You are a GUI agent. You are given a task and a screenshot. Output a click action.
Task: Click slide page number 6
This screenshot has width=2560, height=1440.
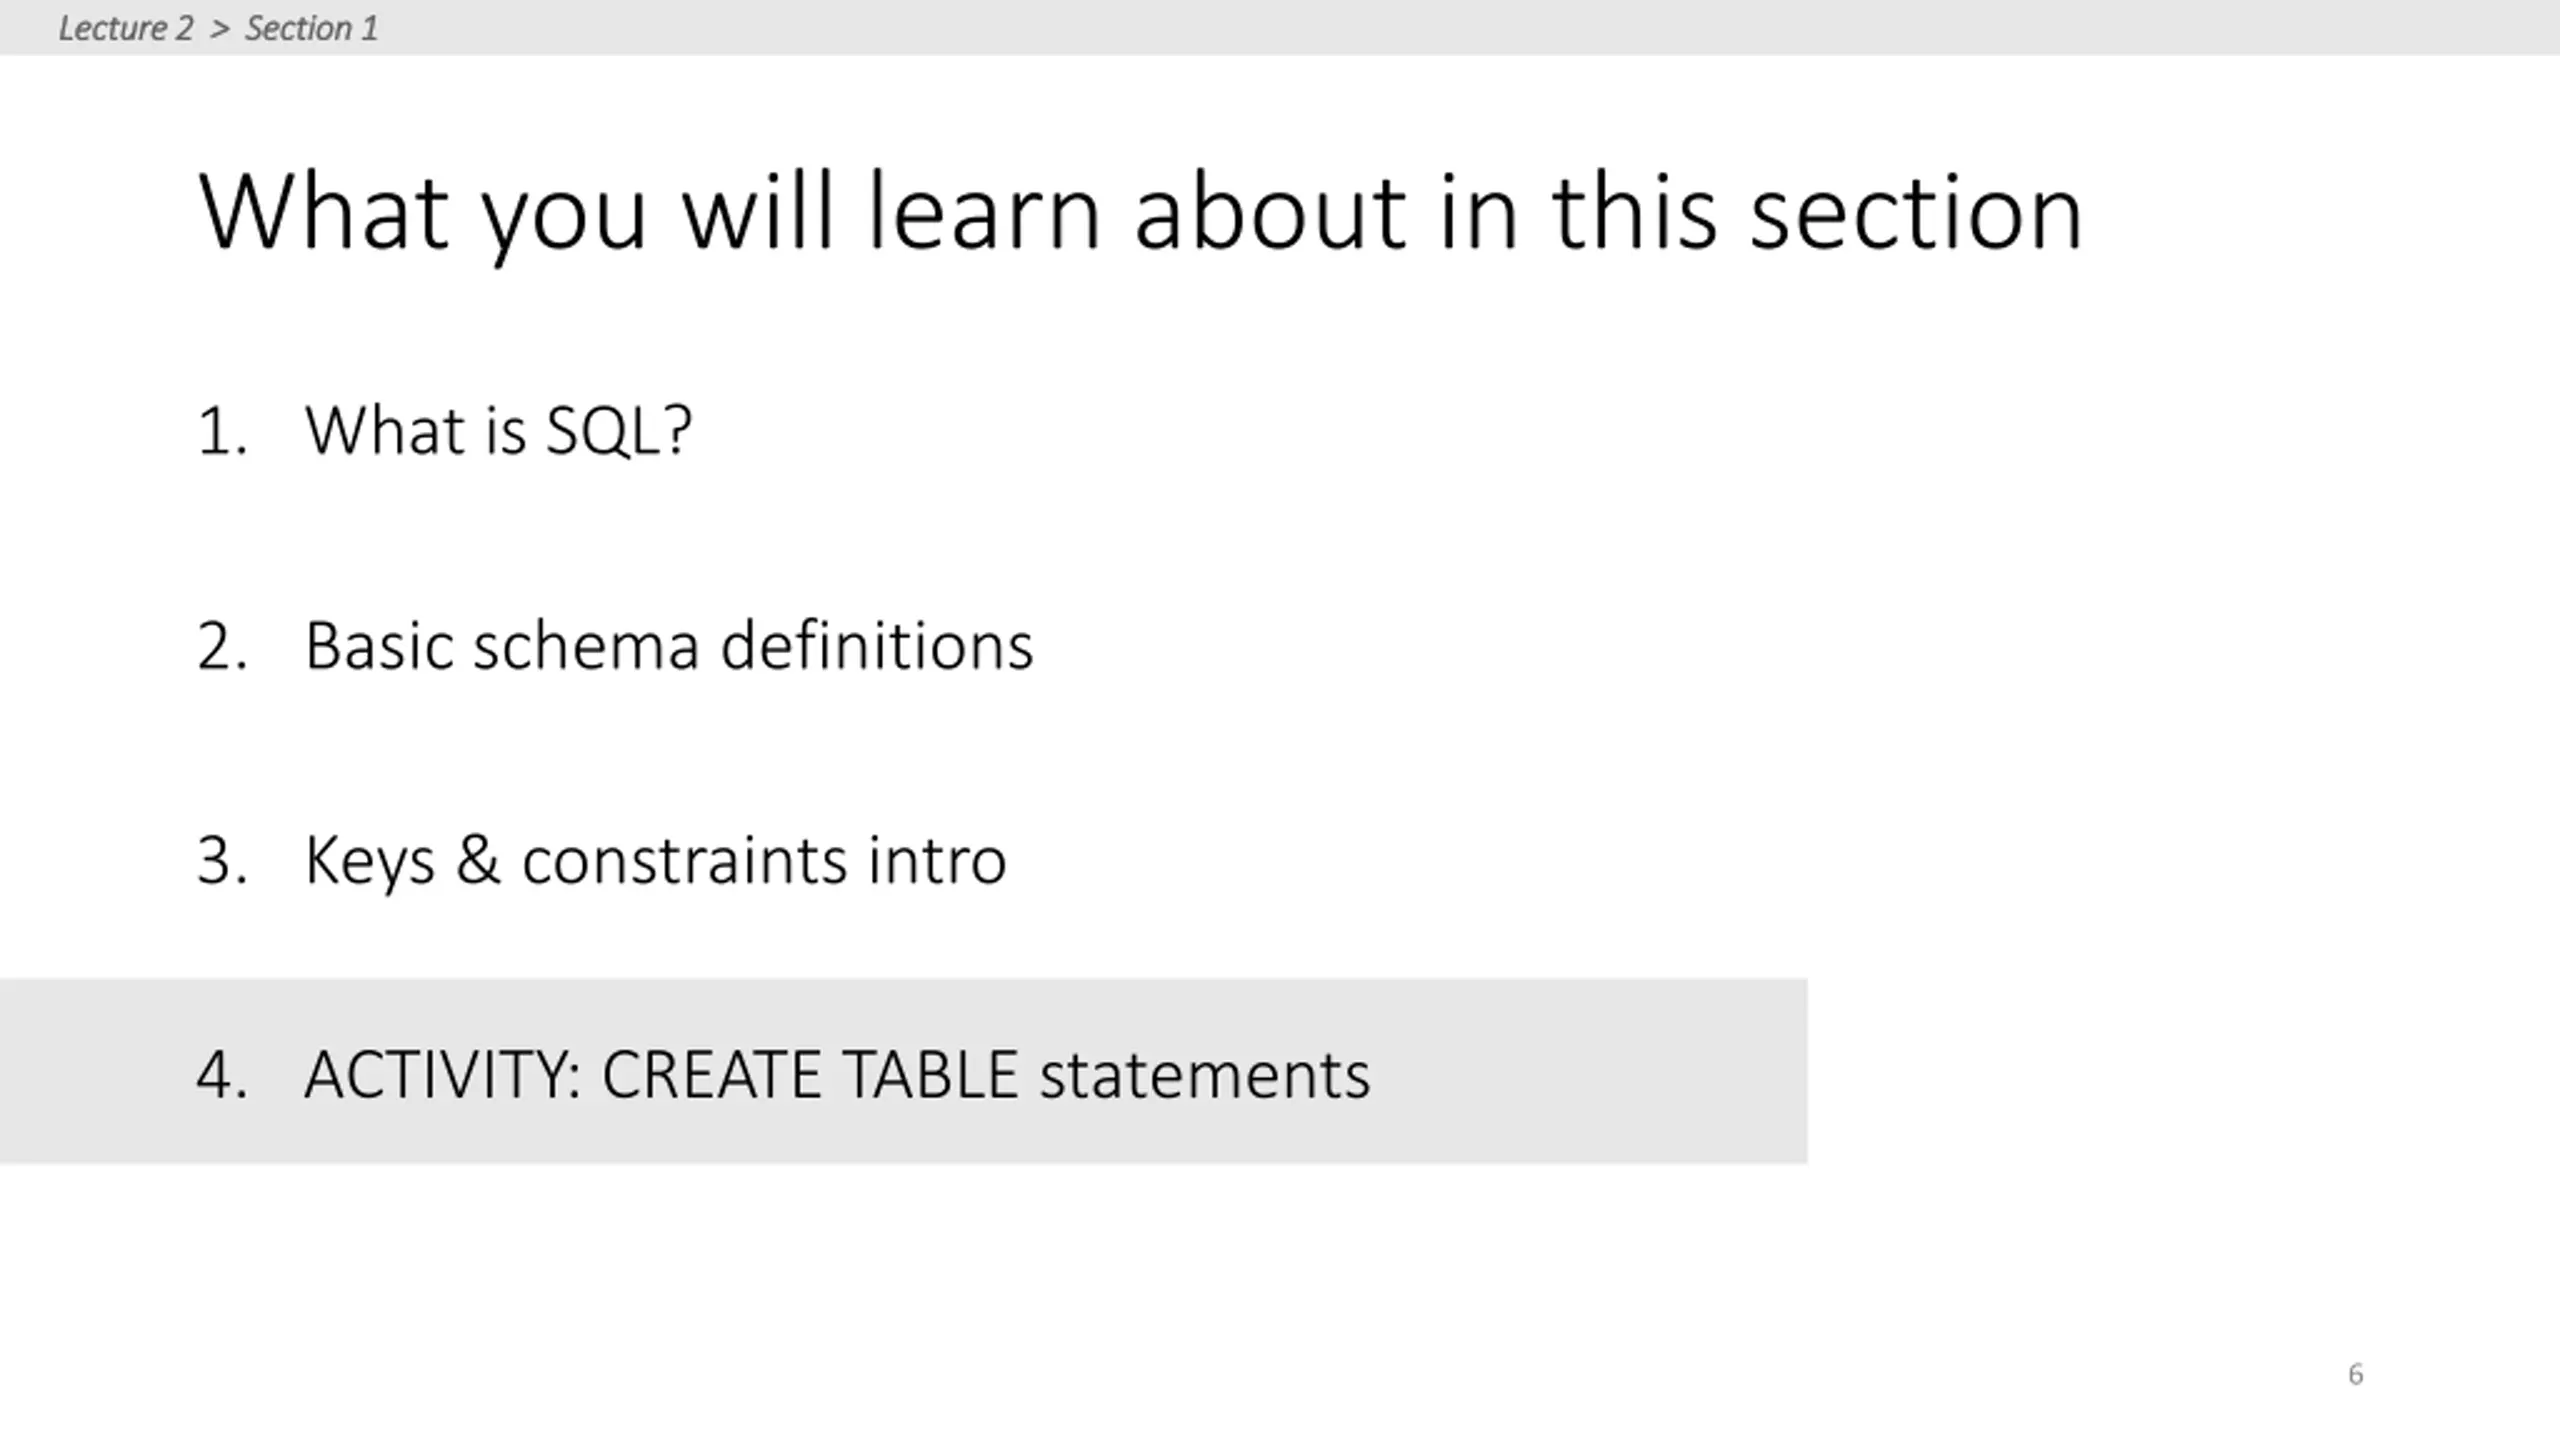(x=2356, y=1374)
